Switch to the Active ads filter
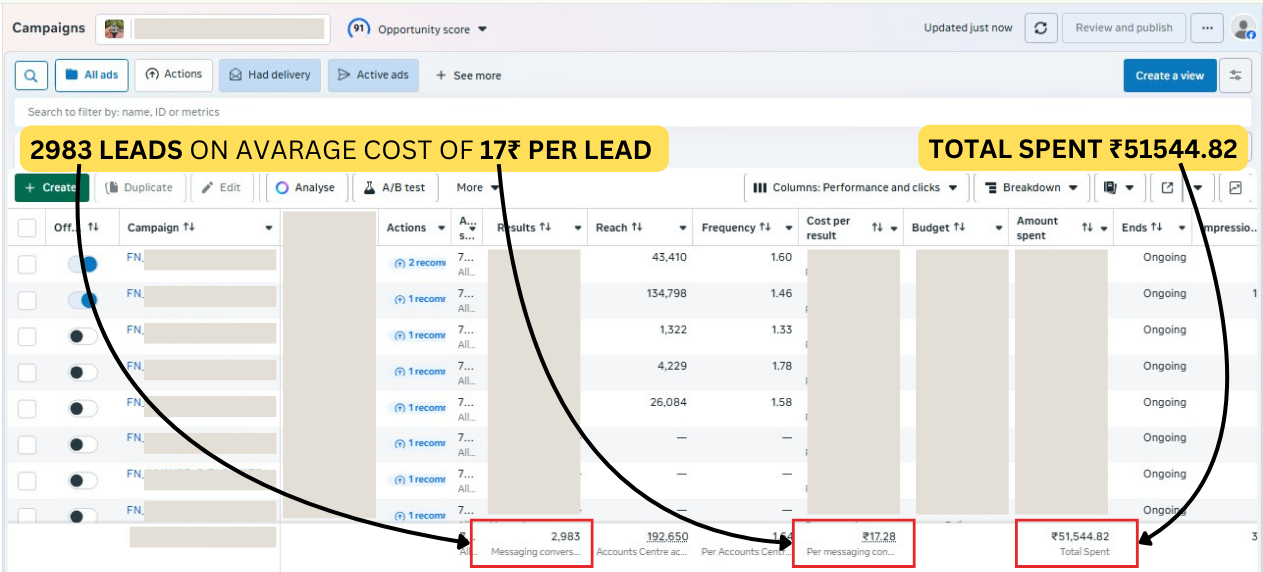1263x572 pixels. 373,75
